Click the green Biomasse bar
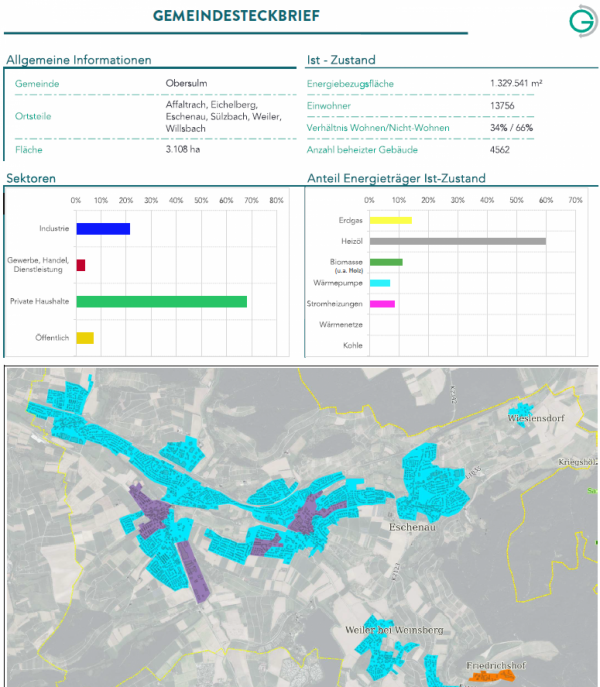This screenshot has width=600, height=687. coord(386,262)
